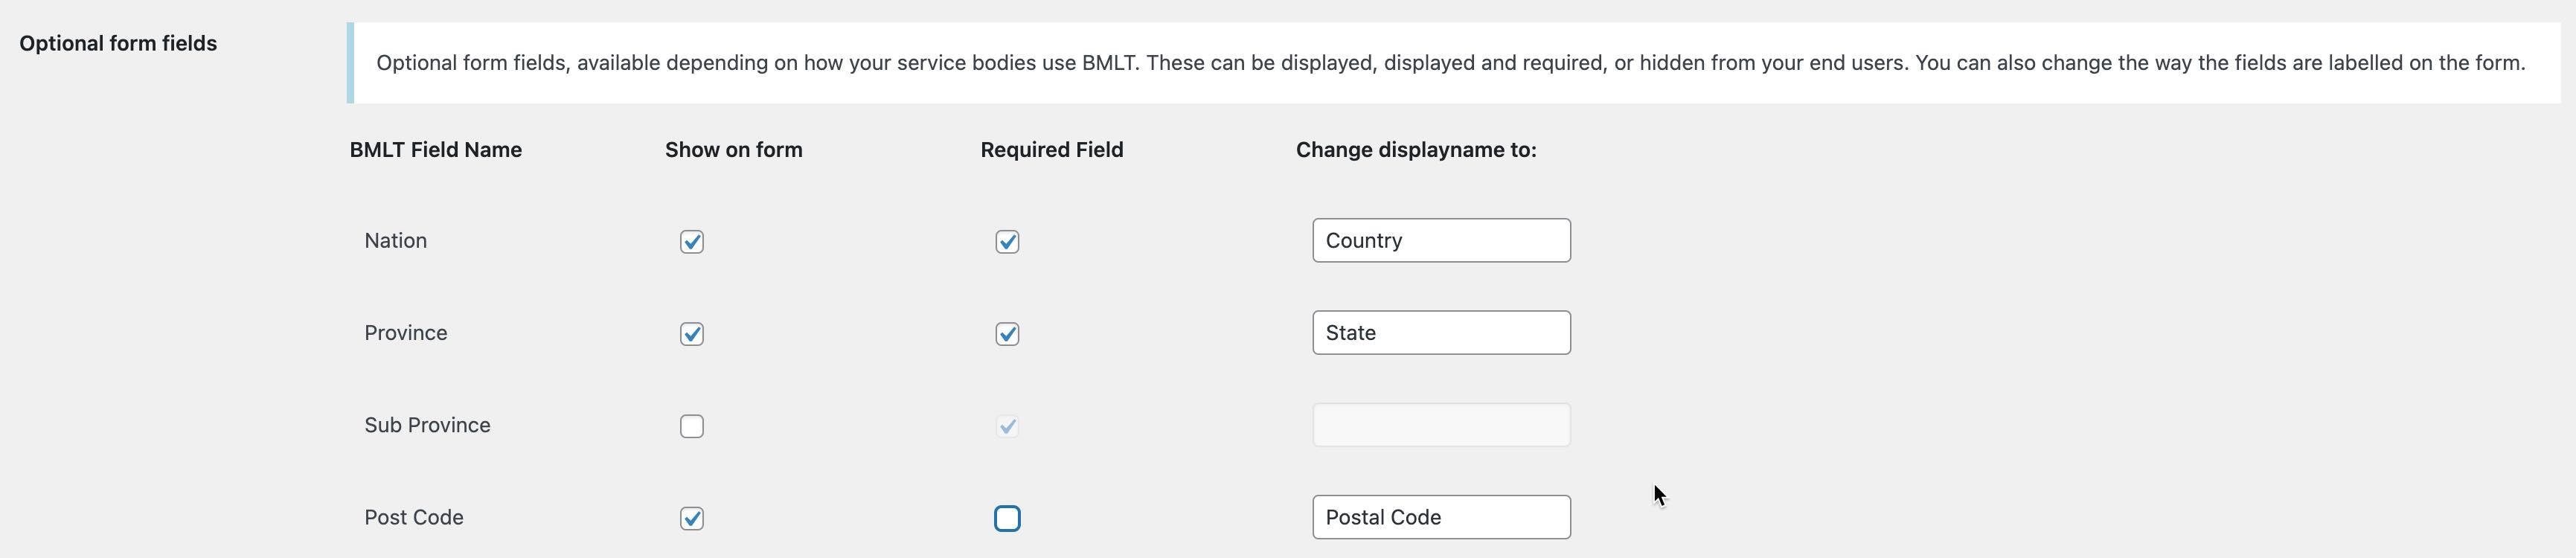Click the Post Code field label
Viewport: 2576px width, 558px height.
click(x=413, y=517)
